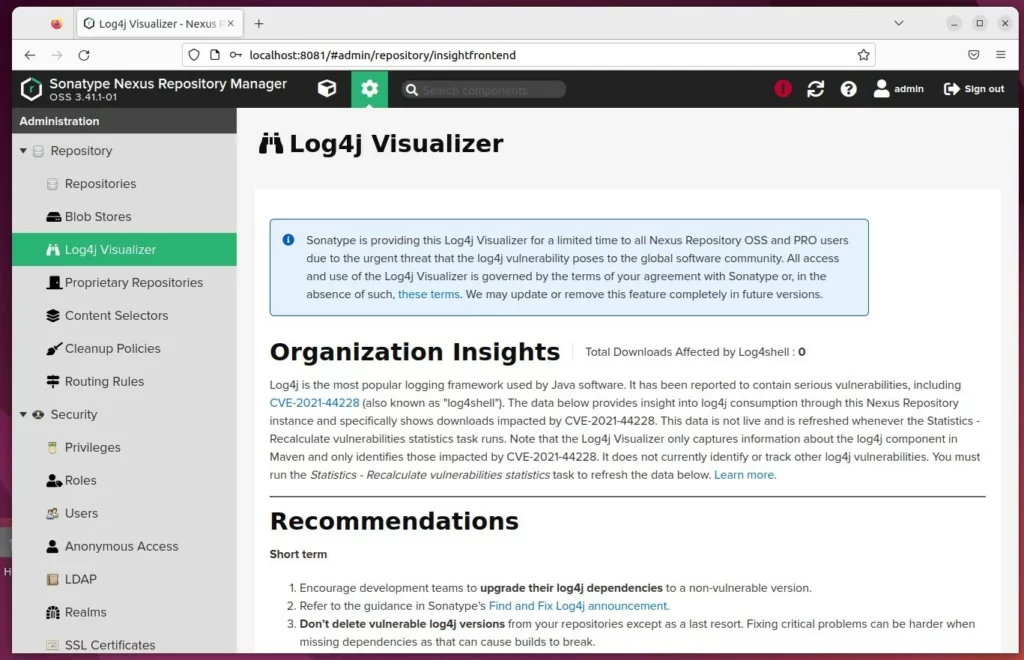Open Realms in the sidebar

[85, 612]
